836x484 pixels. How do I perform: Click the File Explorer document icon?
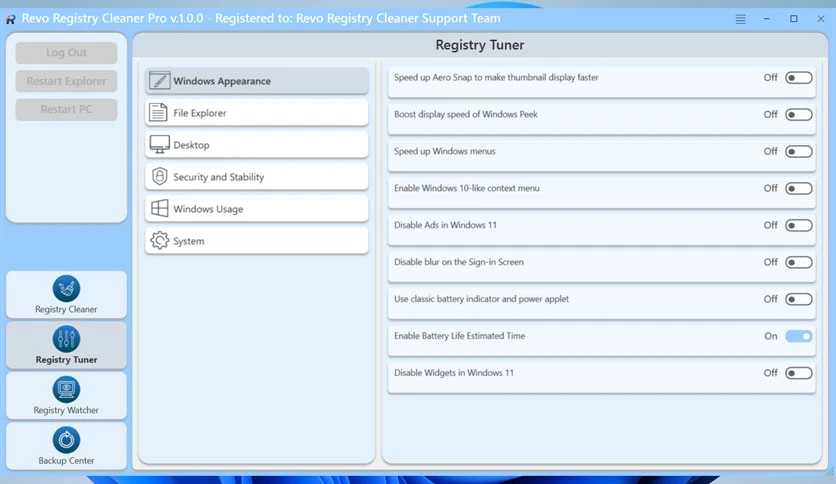coord(158,112)
